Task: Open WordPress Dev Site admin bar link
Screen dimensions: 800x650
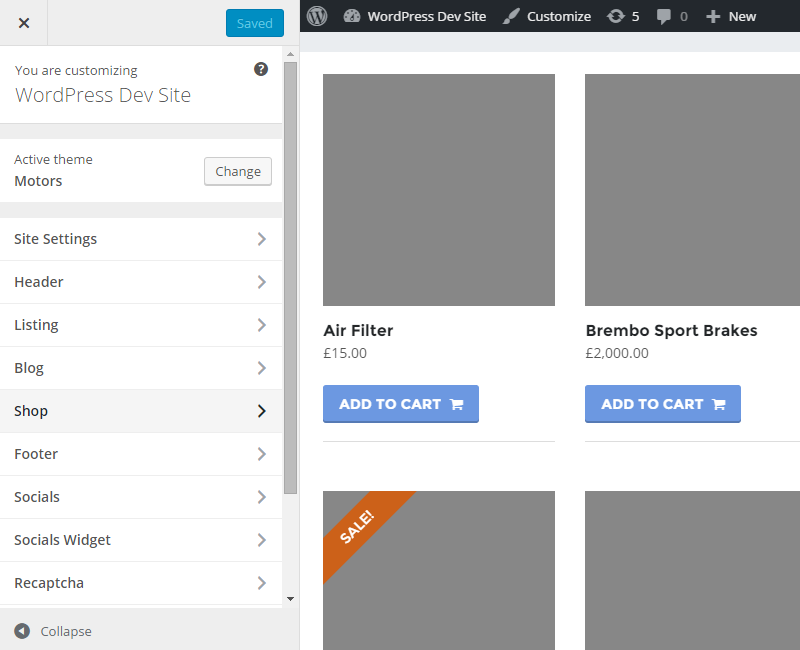Action: [x=427, y=16]
